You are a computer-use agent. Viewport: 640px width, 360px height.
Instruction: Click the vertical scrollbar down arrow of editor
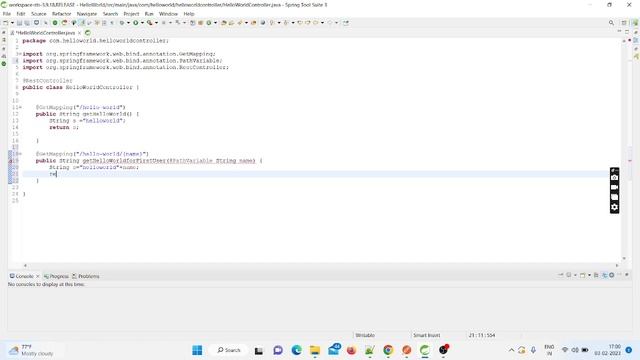coord(624,258)
